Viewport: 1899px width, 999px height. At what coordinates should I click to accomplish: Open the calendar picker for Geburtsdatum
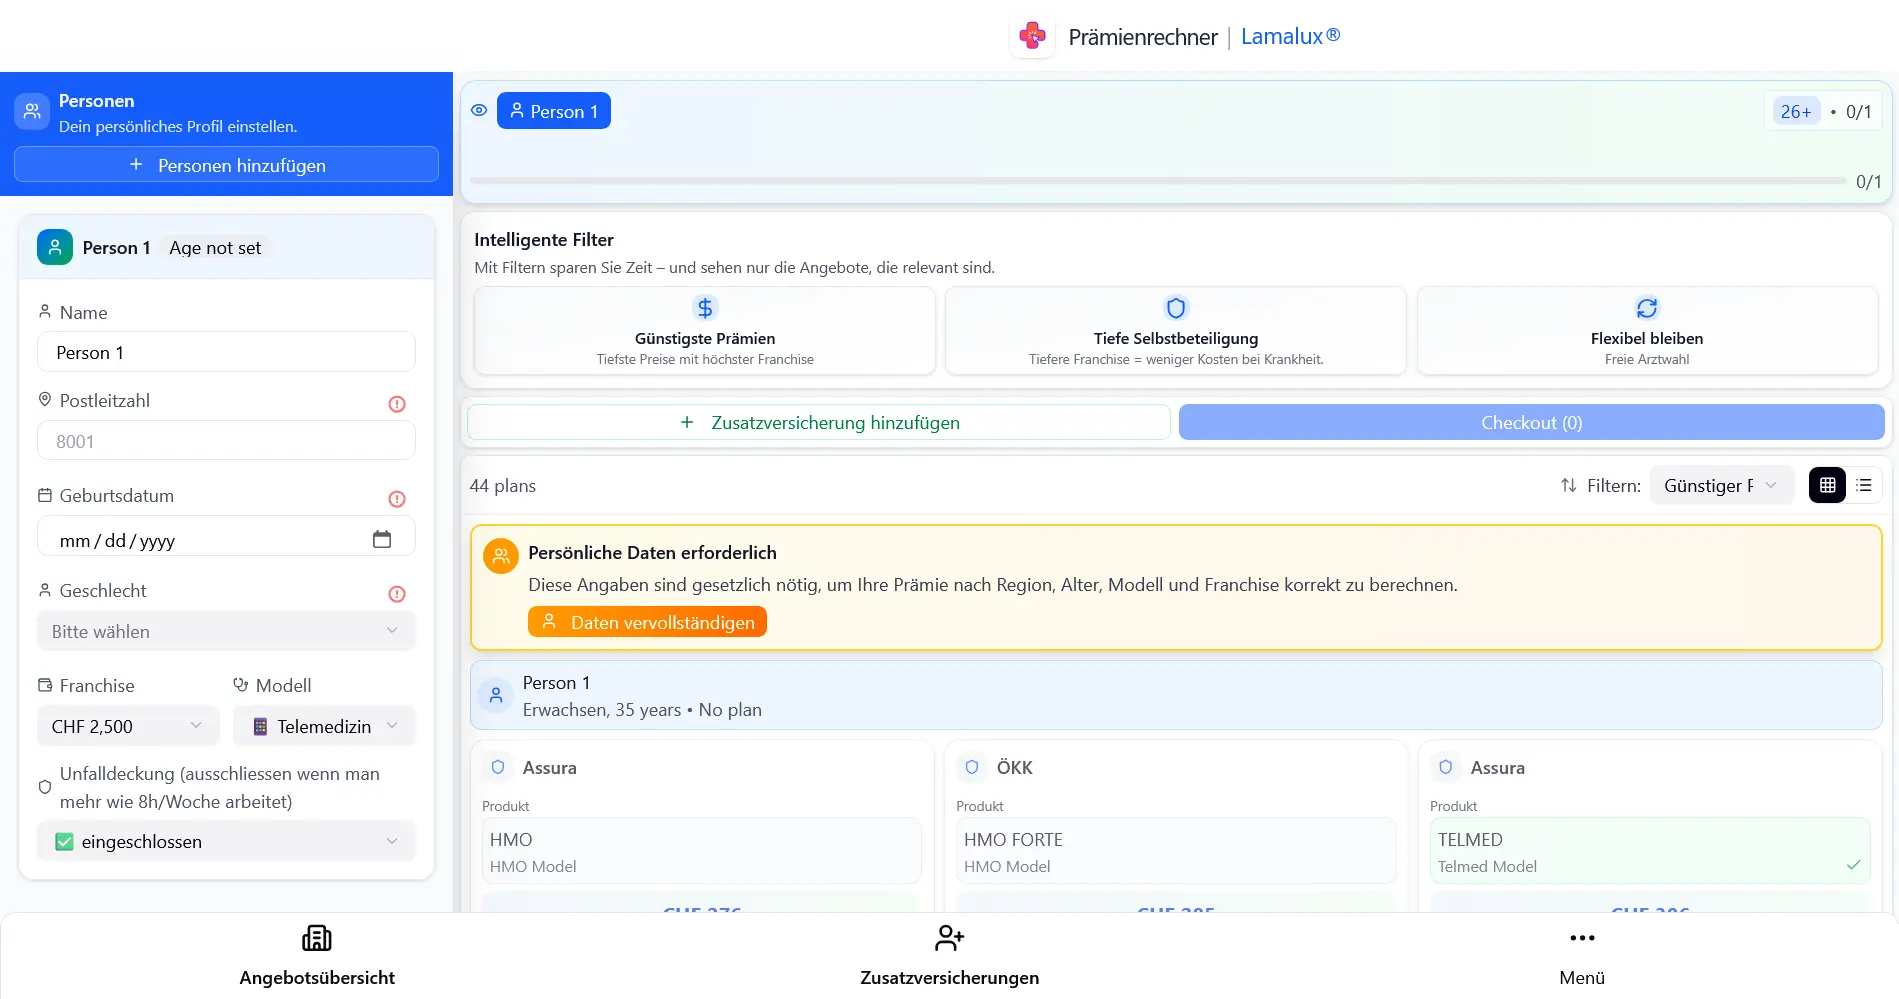(x=382, y=538)
